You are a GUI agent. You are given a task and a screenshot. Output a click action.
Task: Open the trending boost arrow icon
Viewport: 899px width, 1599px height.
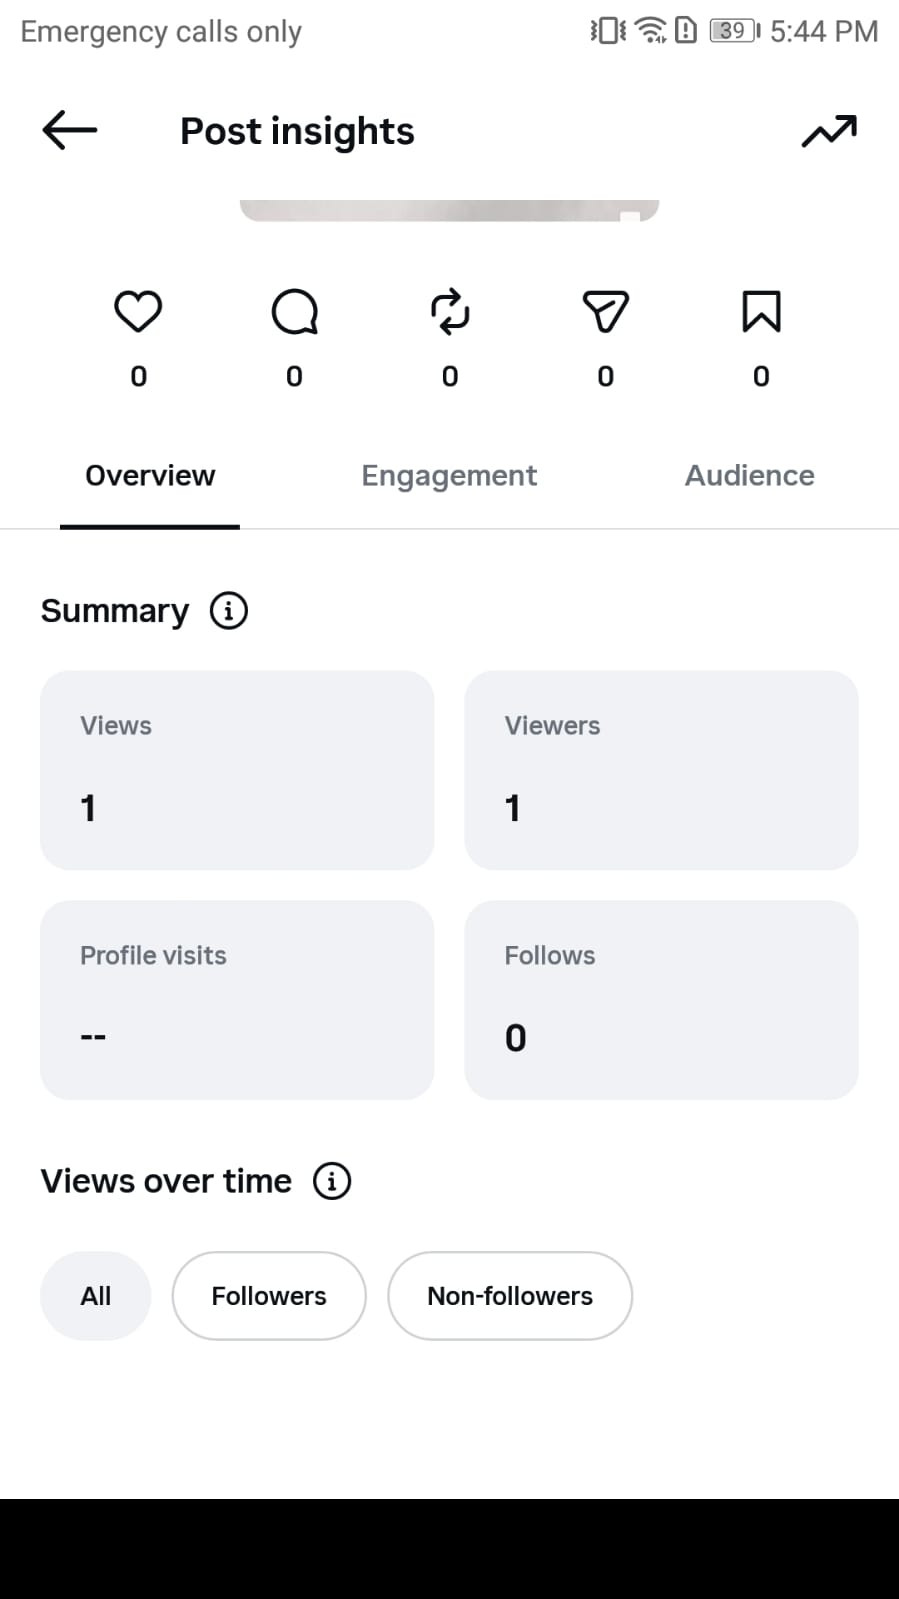click(829, 131)
